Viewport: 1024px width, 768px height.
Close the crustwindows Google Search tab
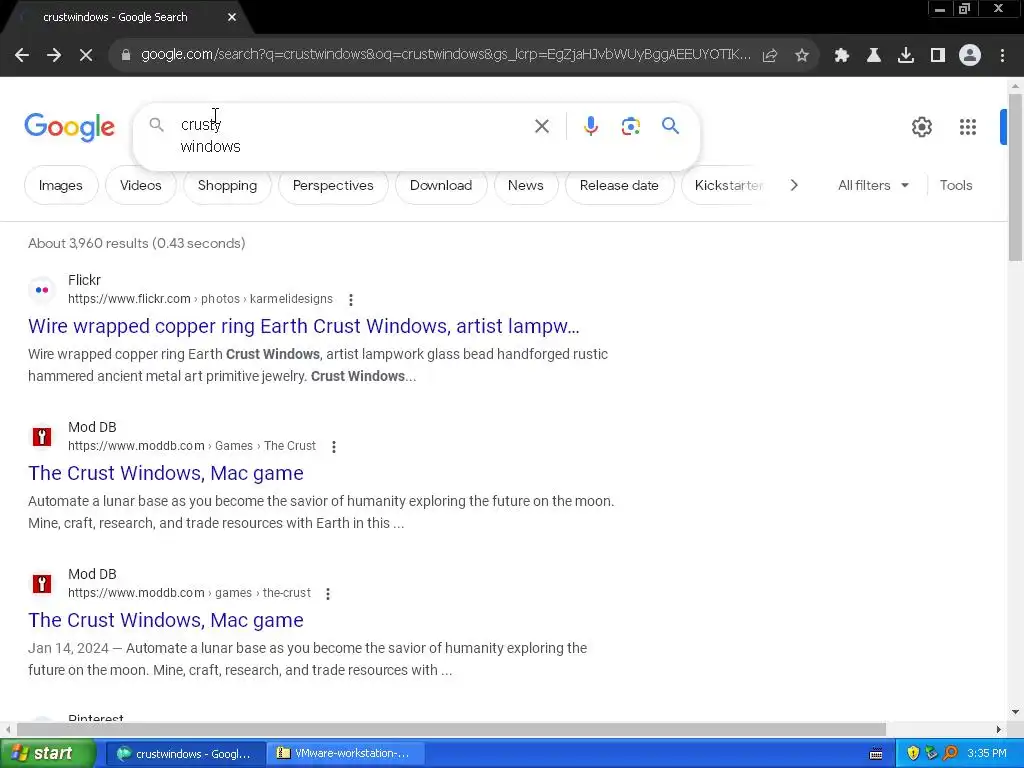(232, 17)
